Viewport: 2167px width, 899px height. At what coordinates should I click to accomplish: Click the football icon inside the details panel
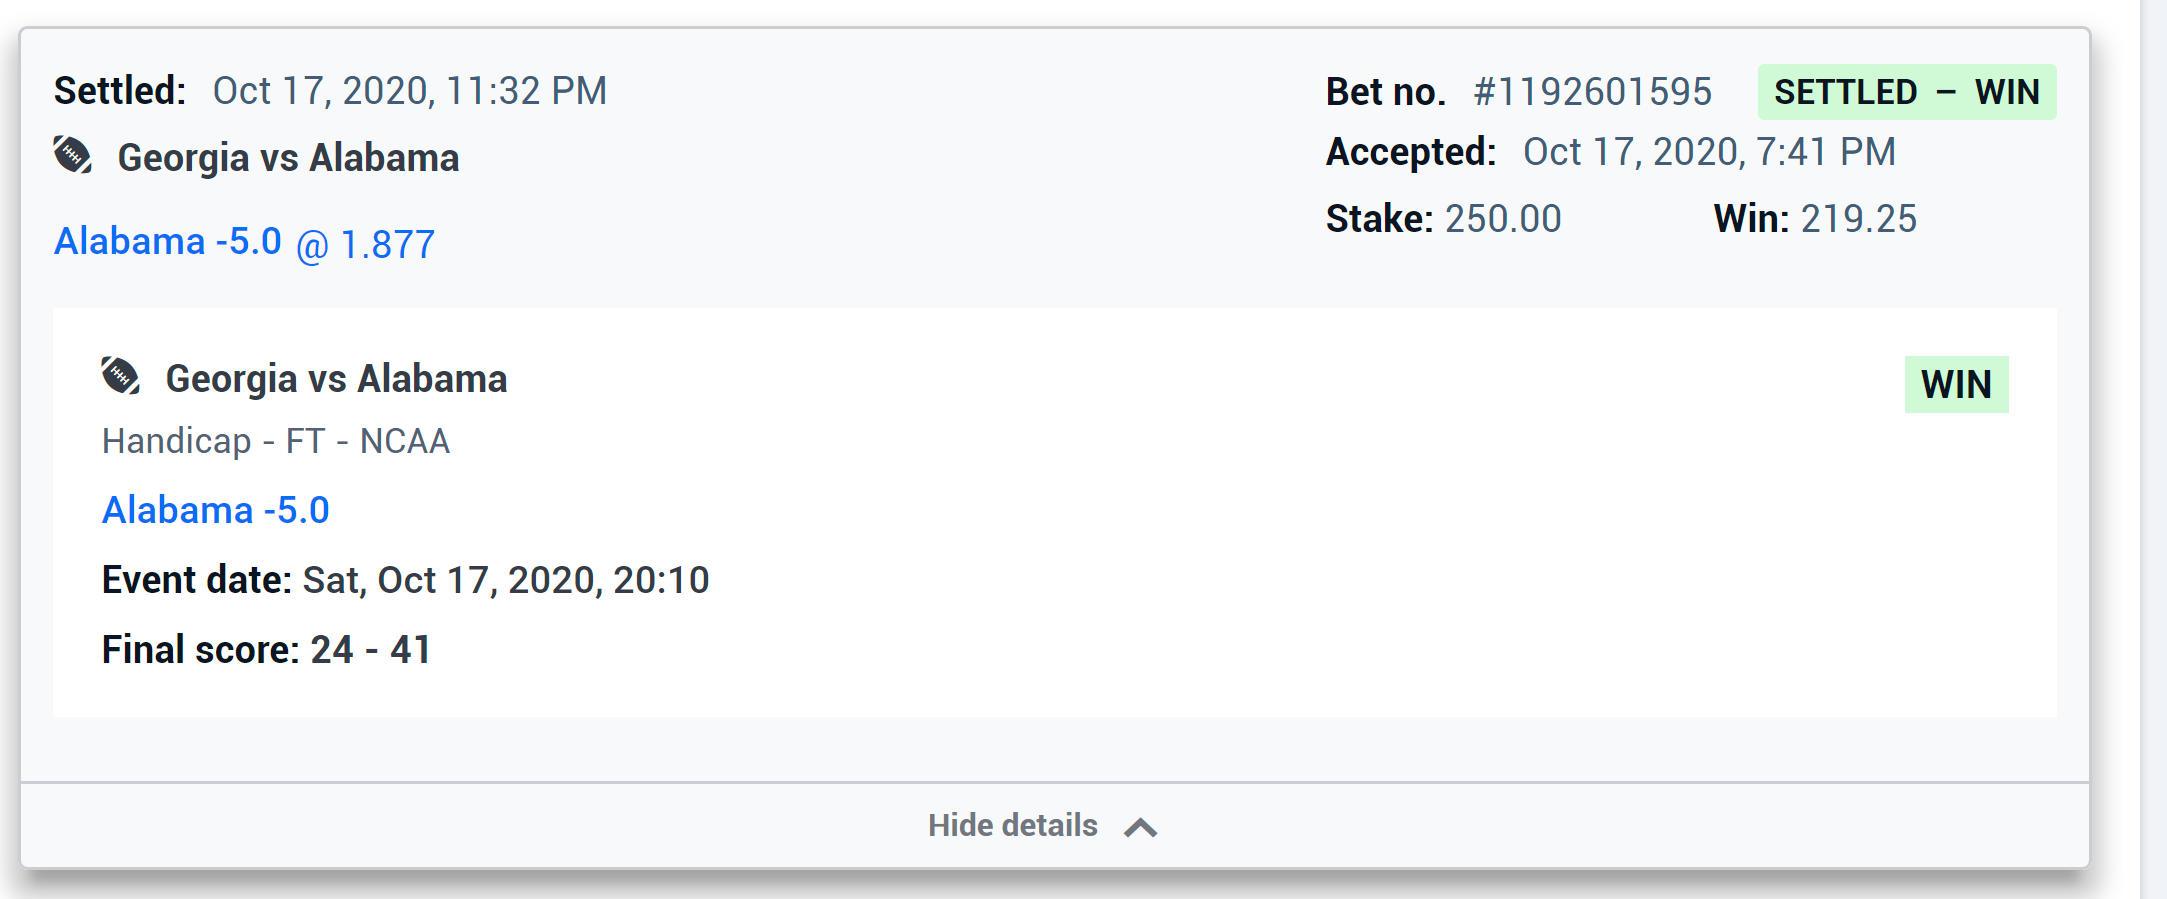(x=121, y=377)
